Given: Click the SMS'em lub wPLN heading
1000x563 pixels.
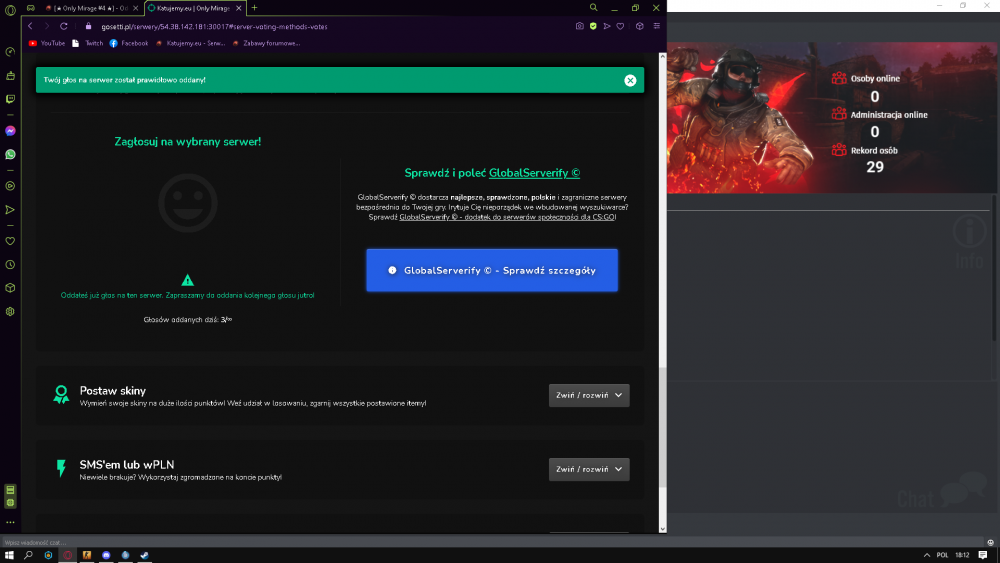Looking at the screenshot, I should [x=127, y=465].
